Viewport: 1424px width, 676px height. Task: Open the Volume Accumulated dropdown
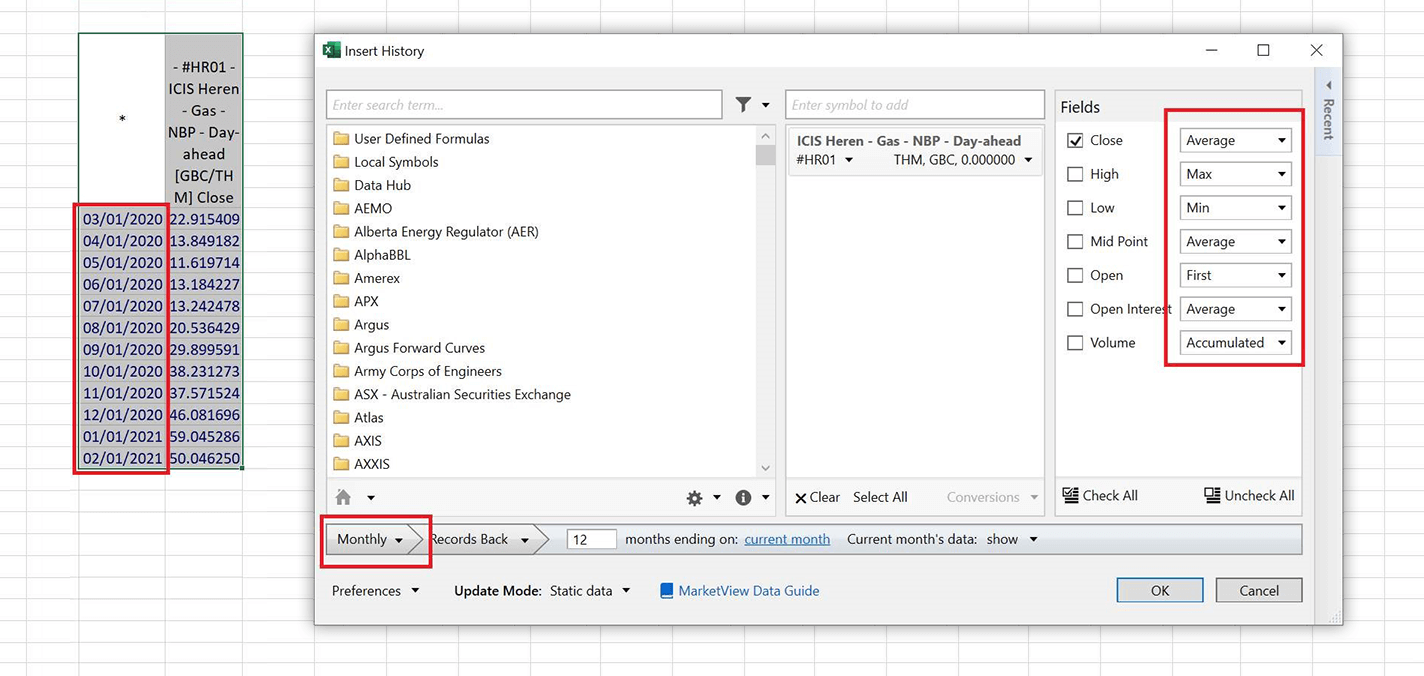(1235, 343)
